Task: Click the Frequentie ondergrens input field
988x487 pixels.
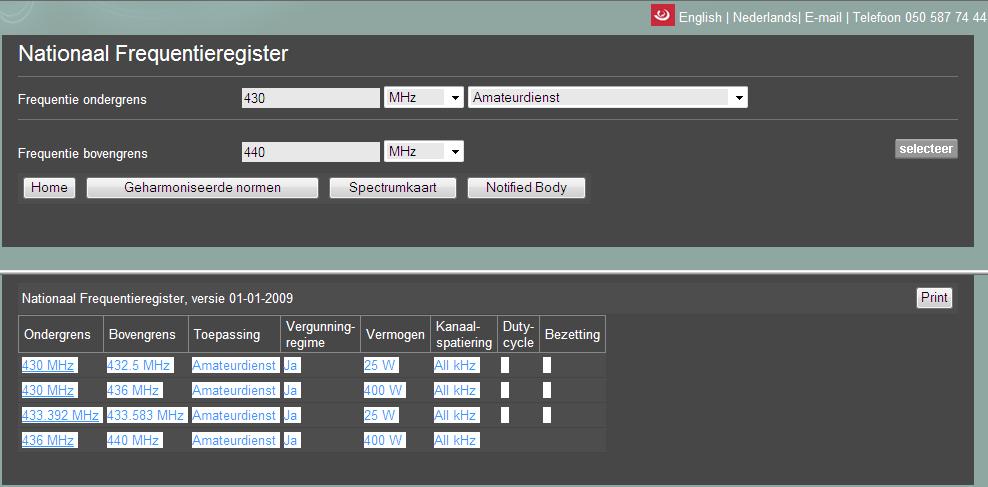Action: coord(310,98)
